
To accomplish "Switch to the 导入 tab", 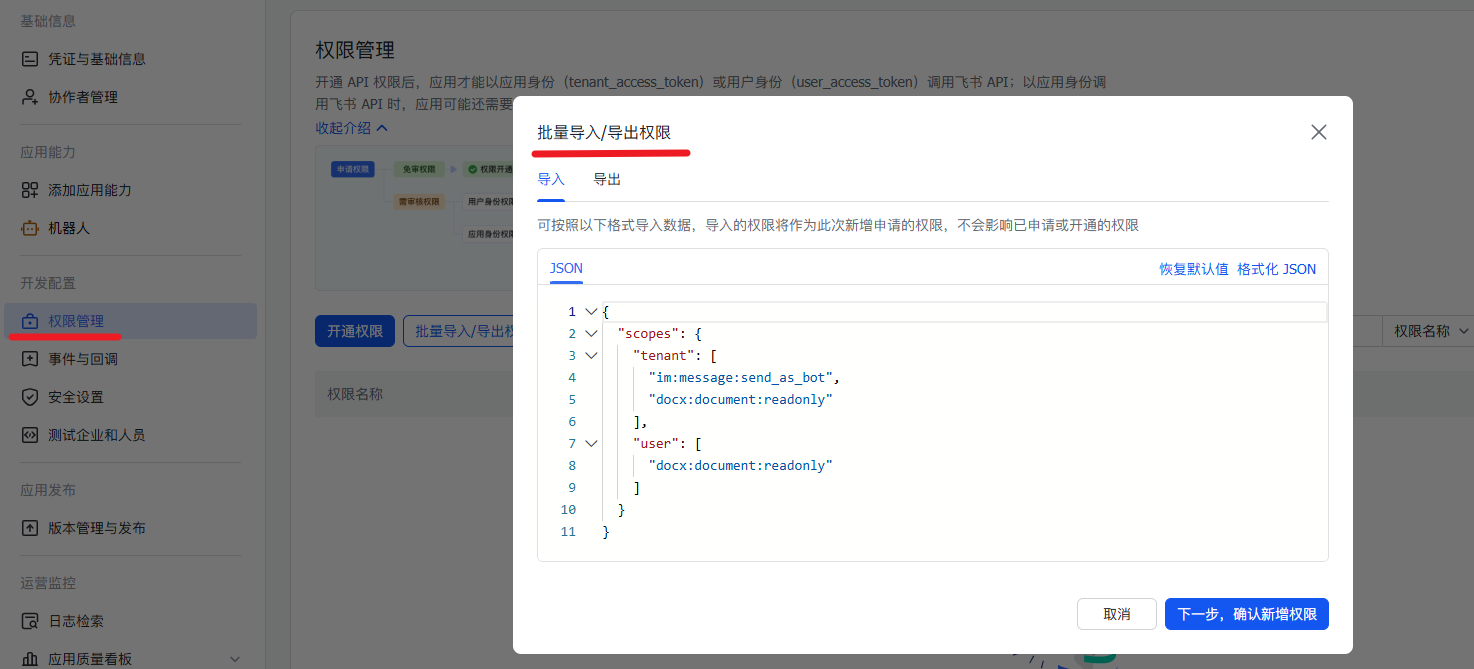I will (551, 180).
